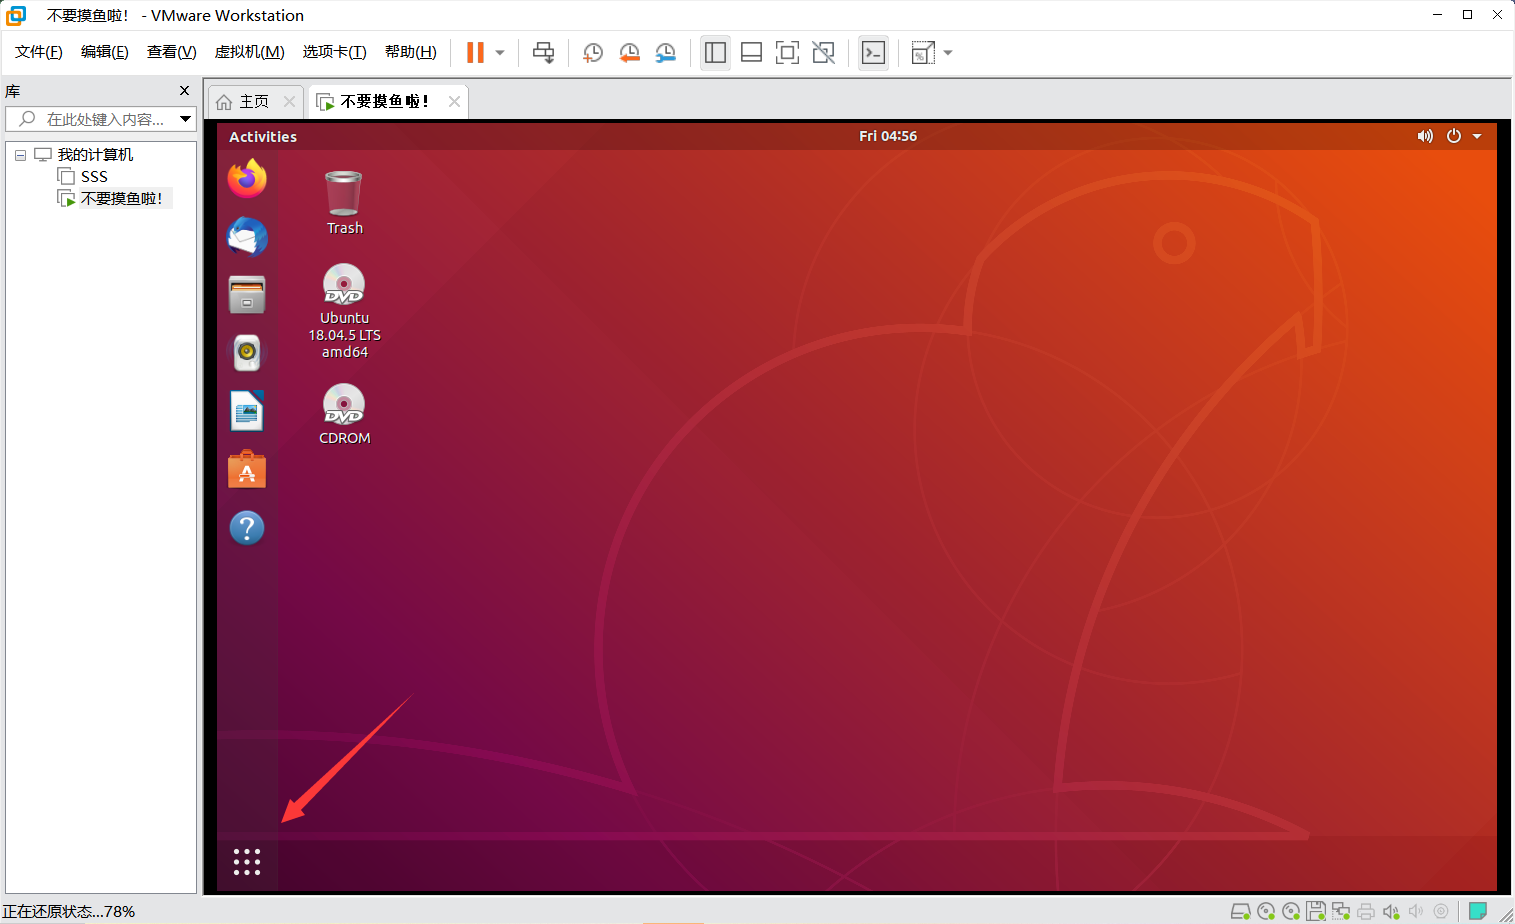Select the Ubuntu 18.04.5 LTS amd64 disc
This screenshot has height=924, width=1515.
pos(344,311)
